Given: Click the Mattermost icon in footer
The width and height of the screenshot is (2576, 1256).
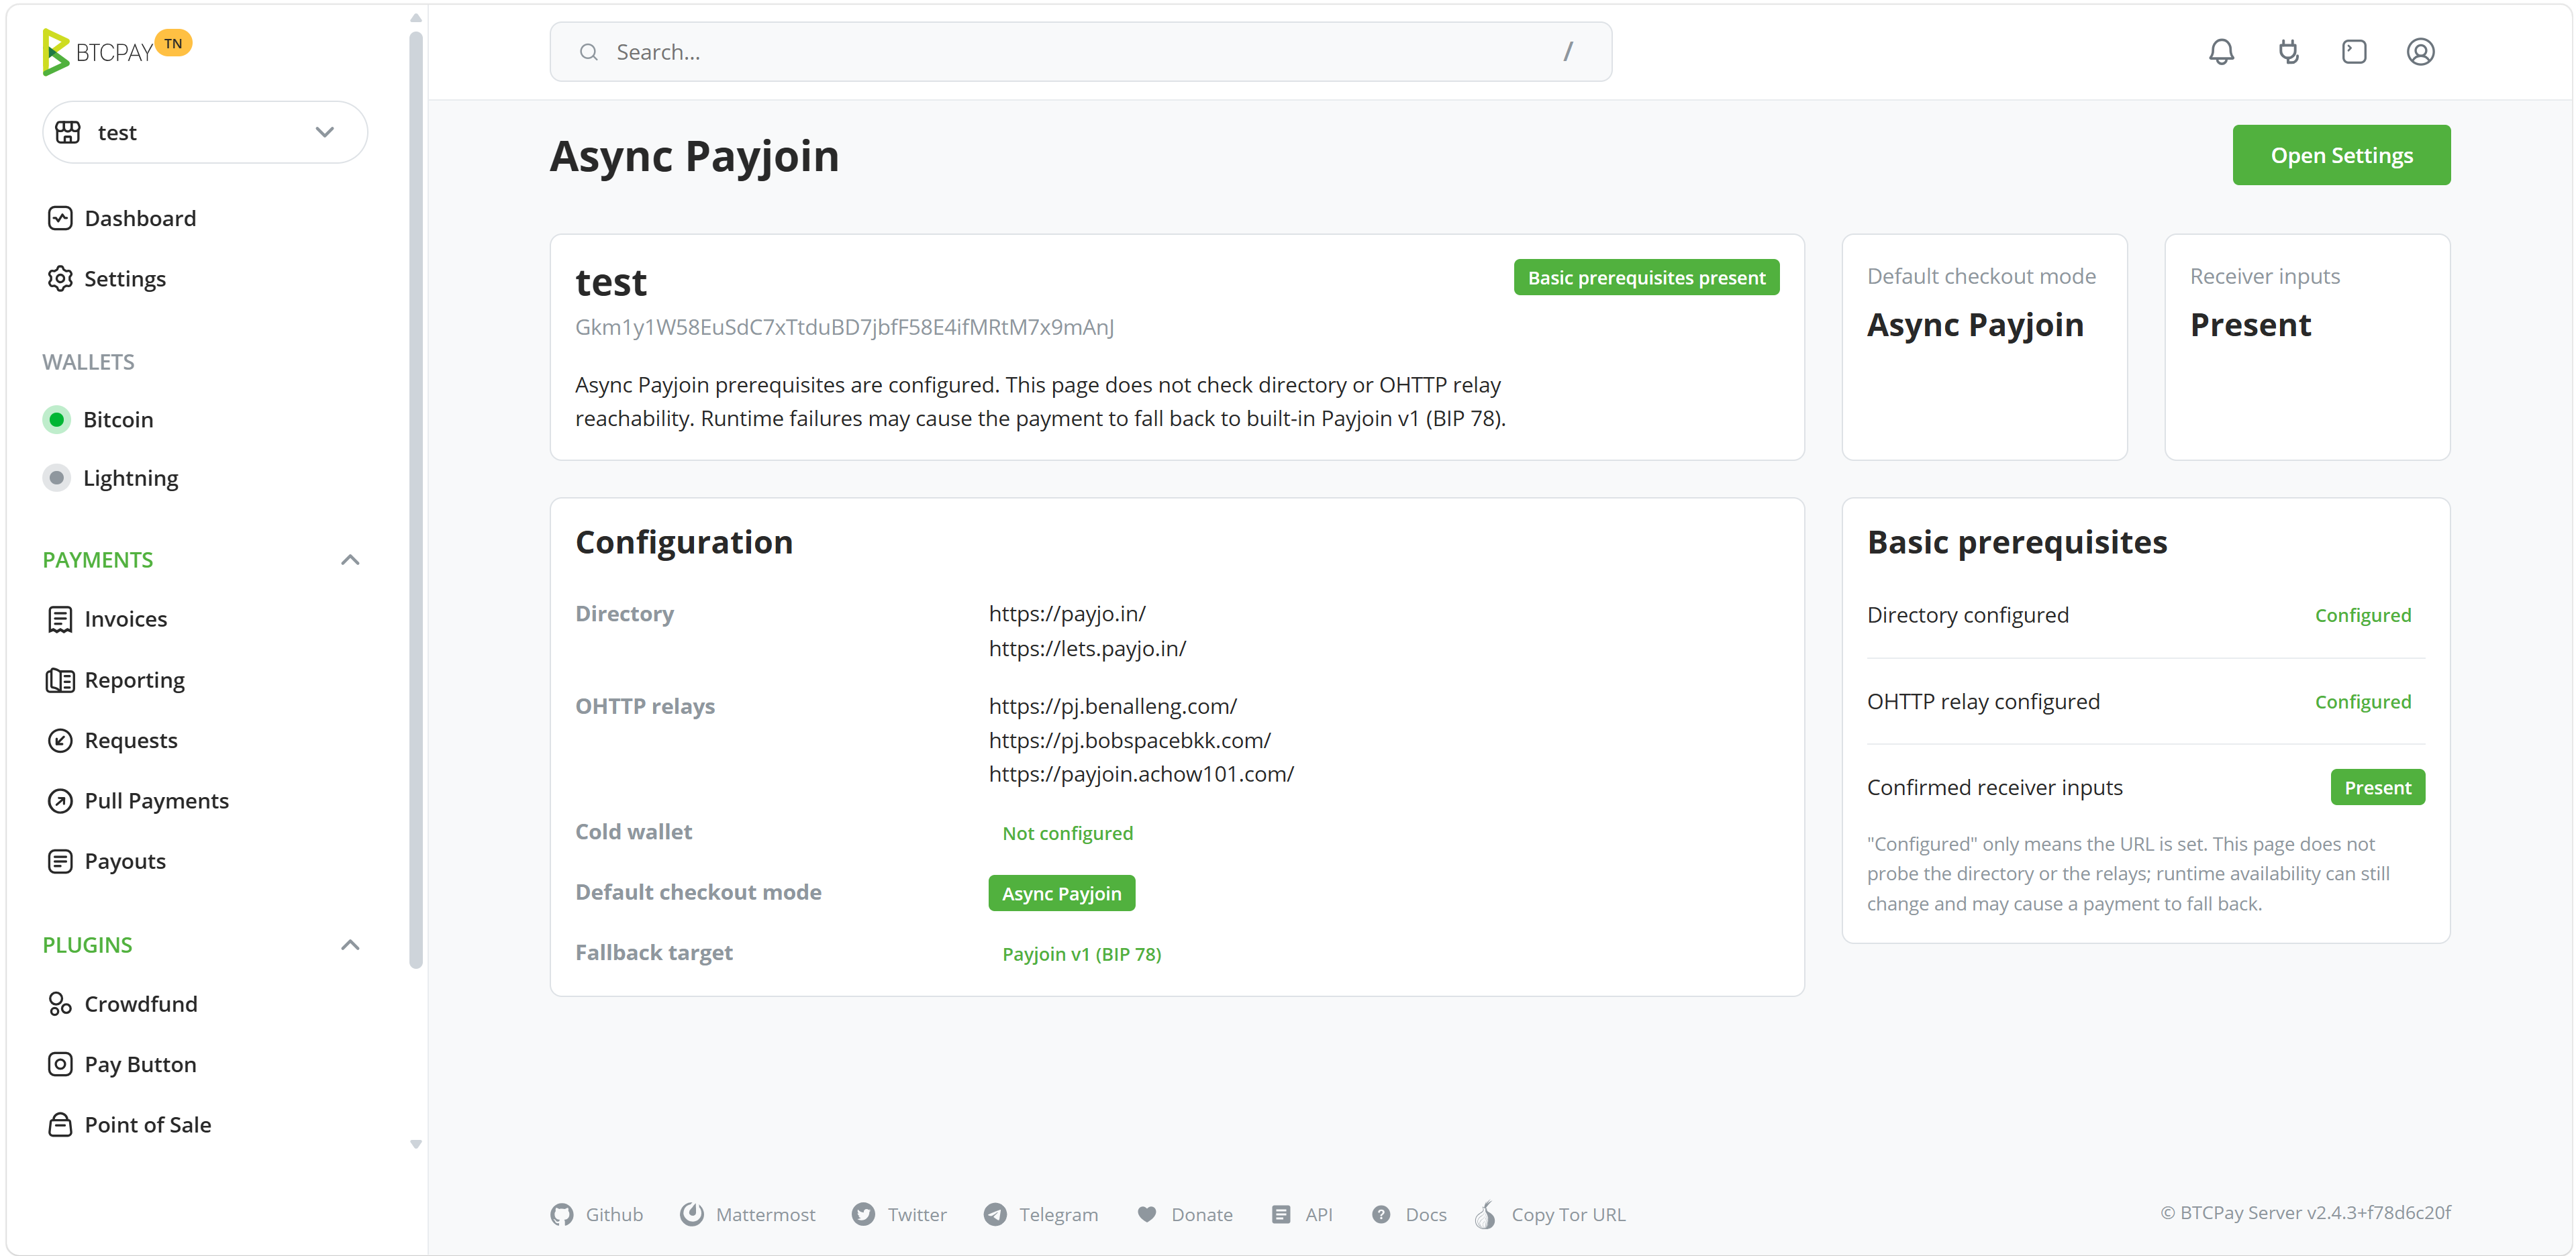Looking at the screenshot, I should (692, 1214).
